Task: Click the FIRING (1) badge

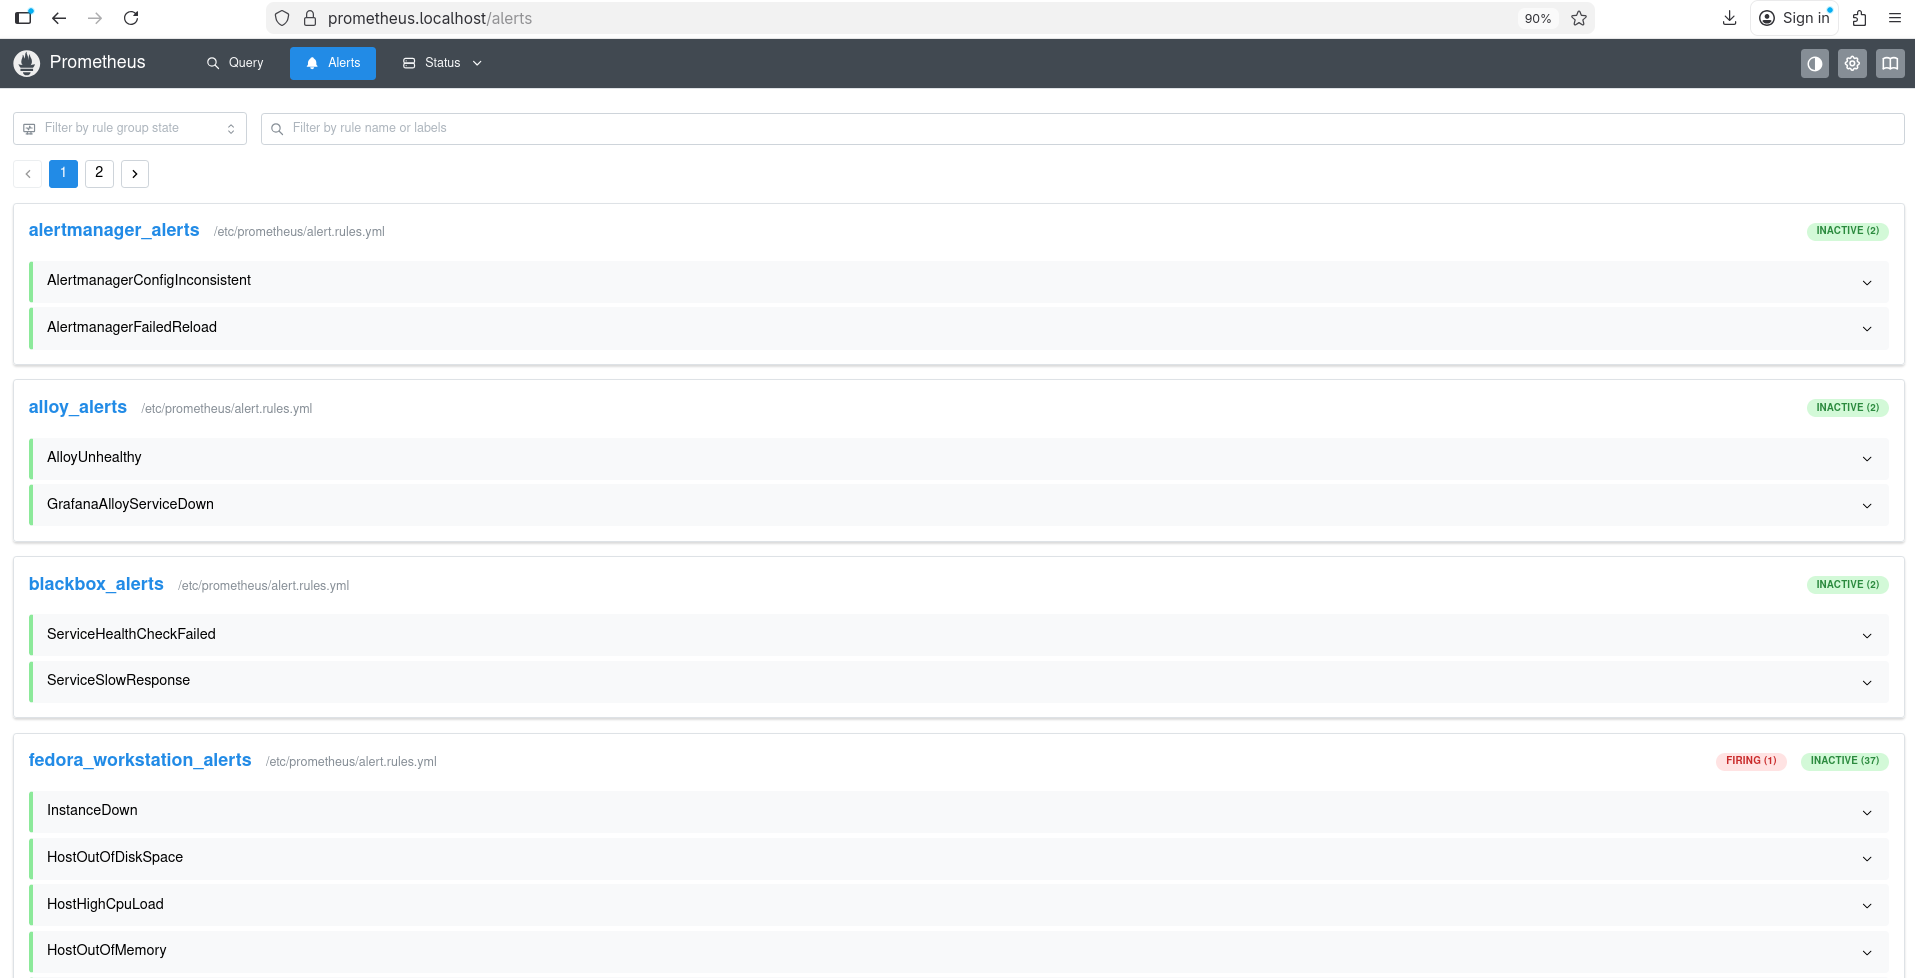Action: (x=1751, y=761)
